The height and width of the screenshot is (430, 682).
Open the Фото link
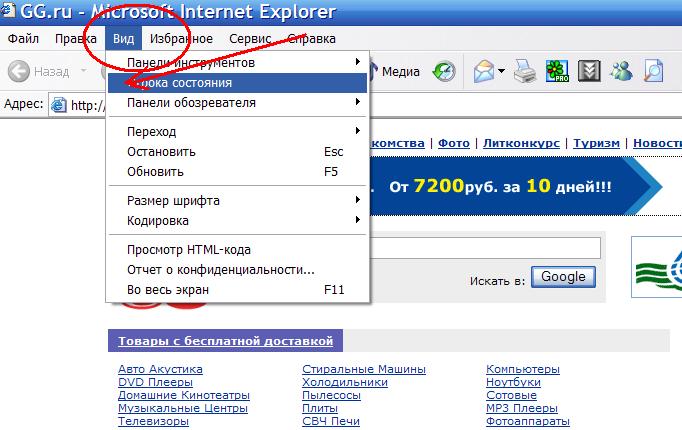454,143
